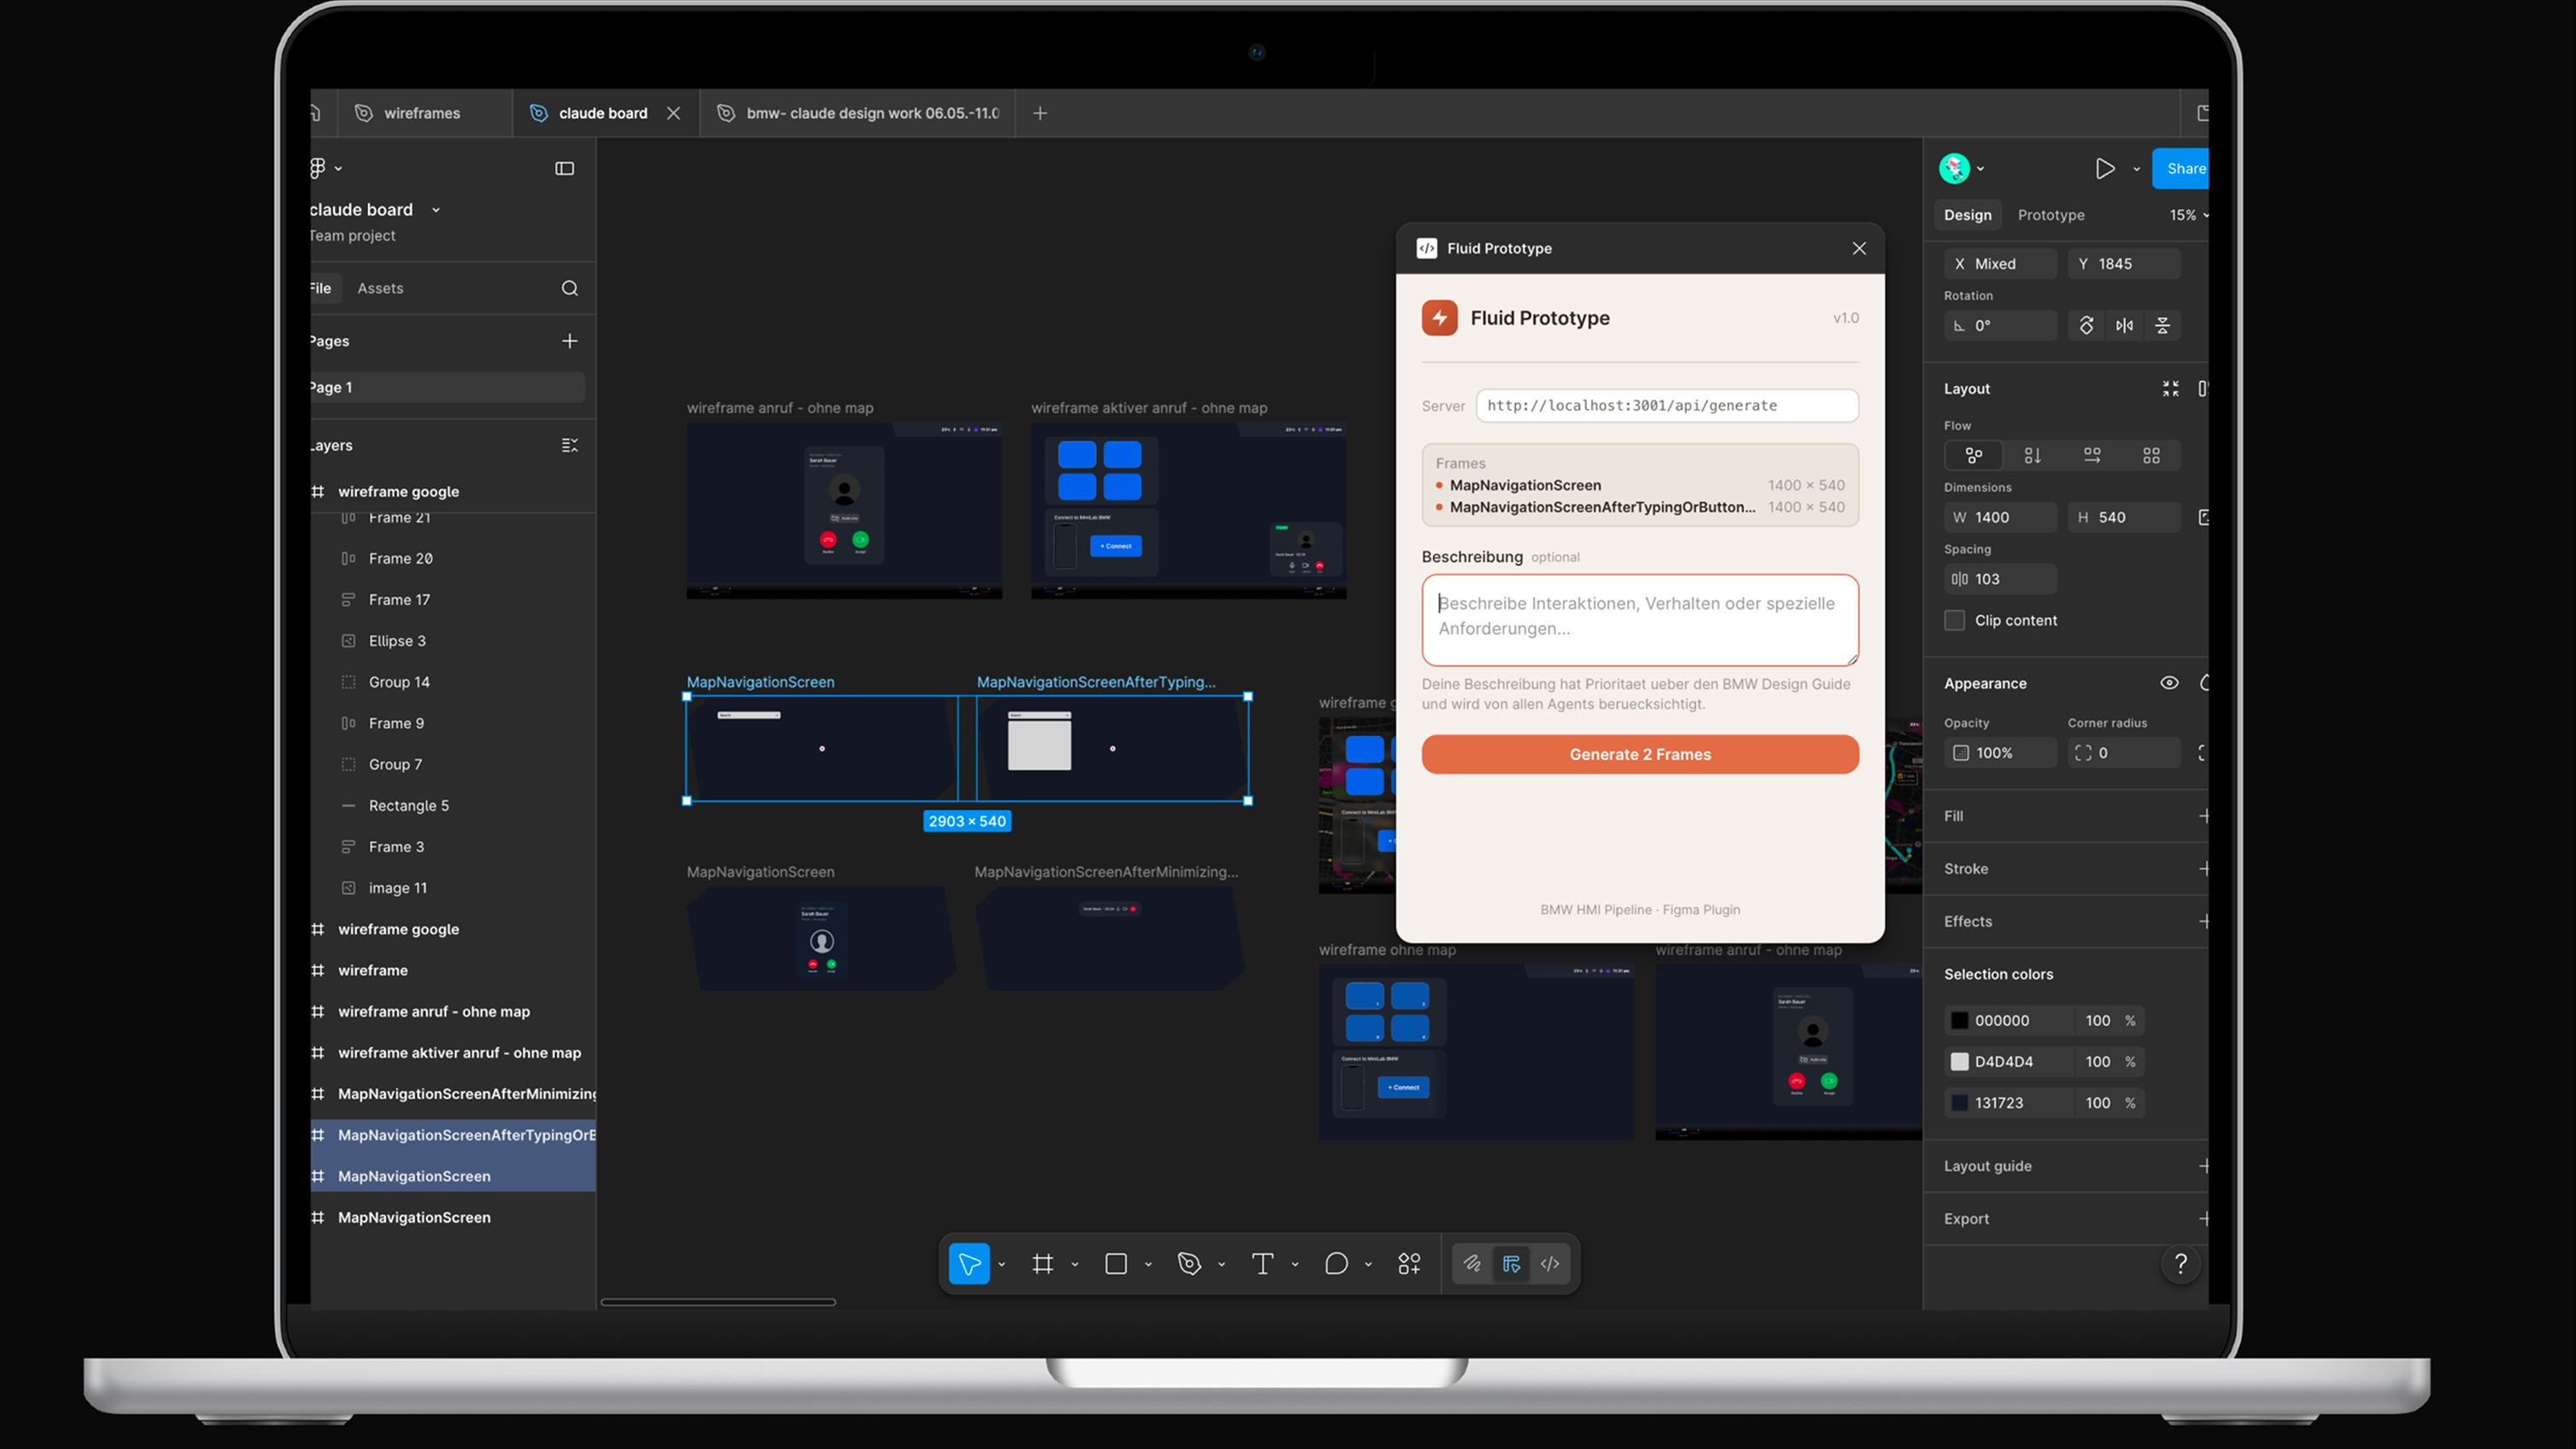Expand the claude board file name menu
2576x1449 pixels.
[436, 210]
